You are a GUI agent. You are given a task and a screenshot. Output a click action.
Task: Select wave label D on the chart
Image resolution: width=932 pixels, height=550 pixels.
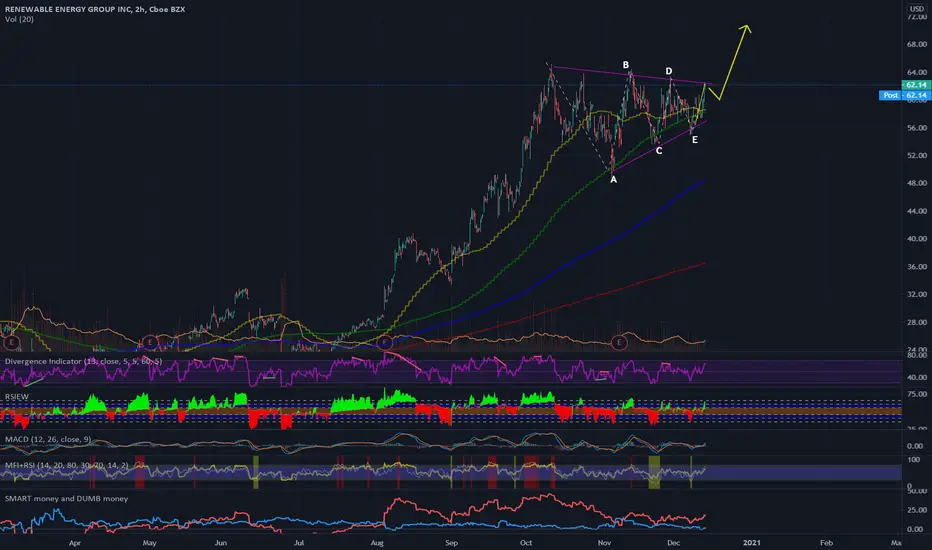[x=669, y=71]
